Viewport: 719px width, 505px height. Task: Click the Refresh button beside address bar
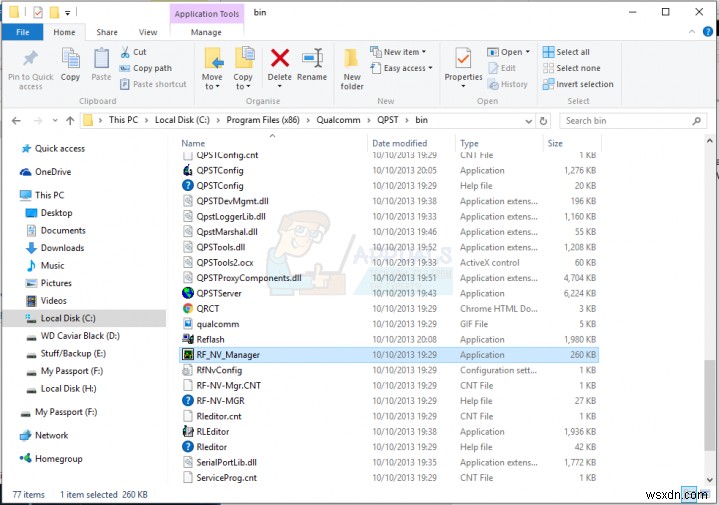(543, 121)
